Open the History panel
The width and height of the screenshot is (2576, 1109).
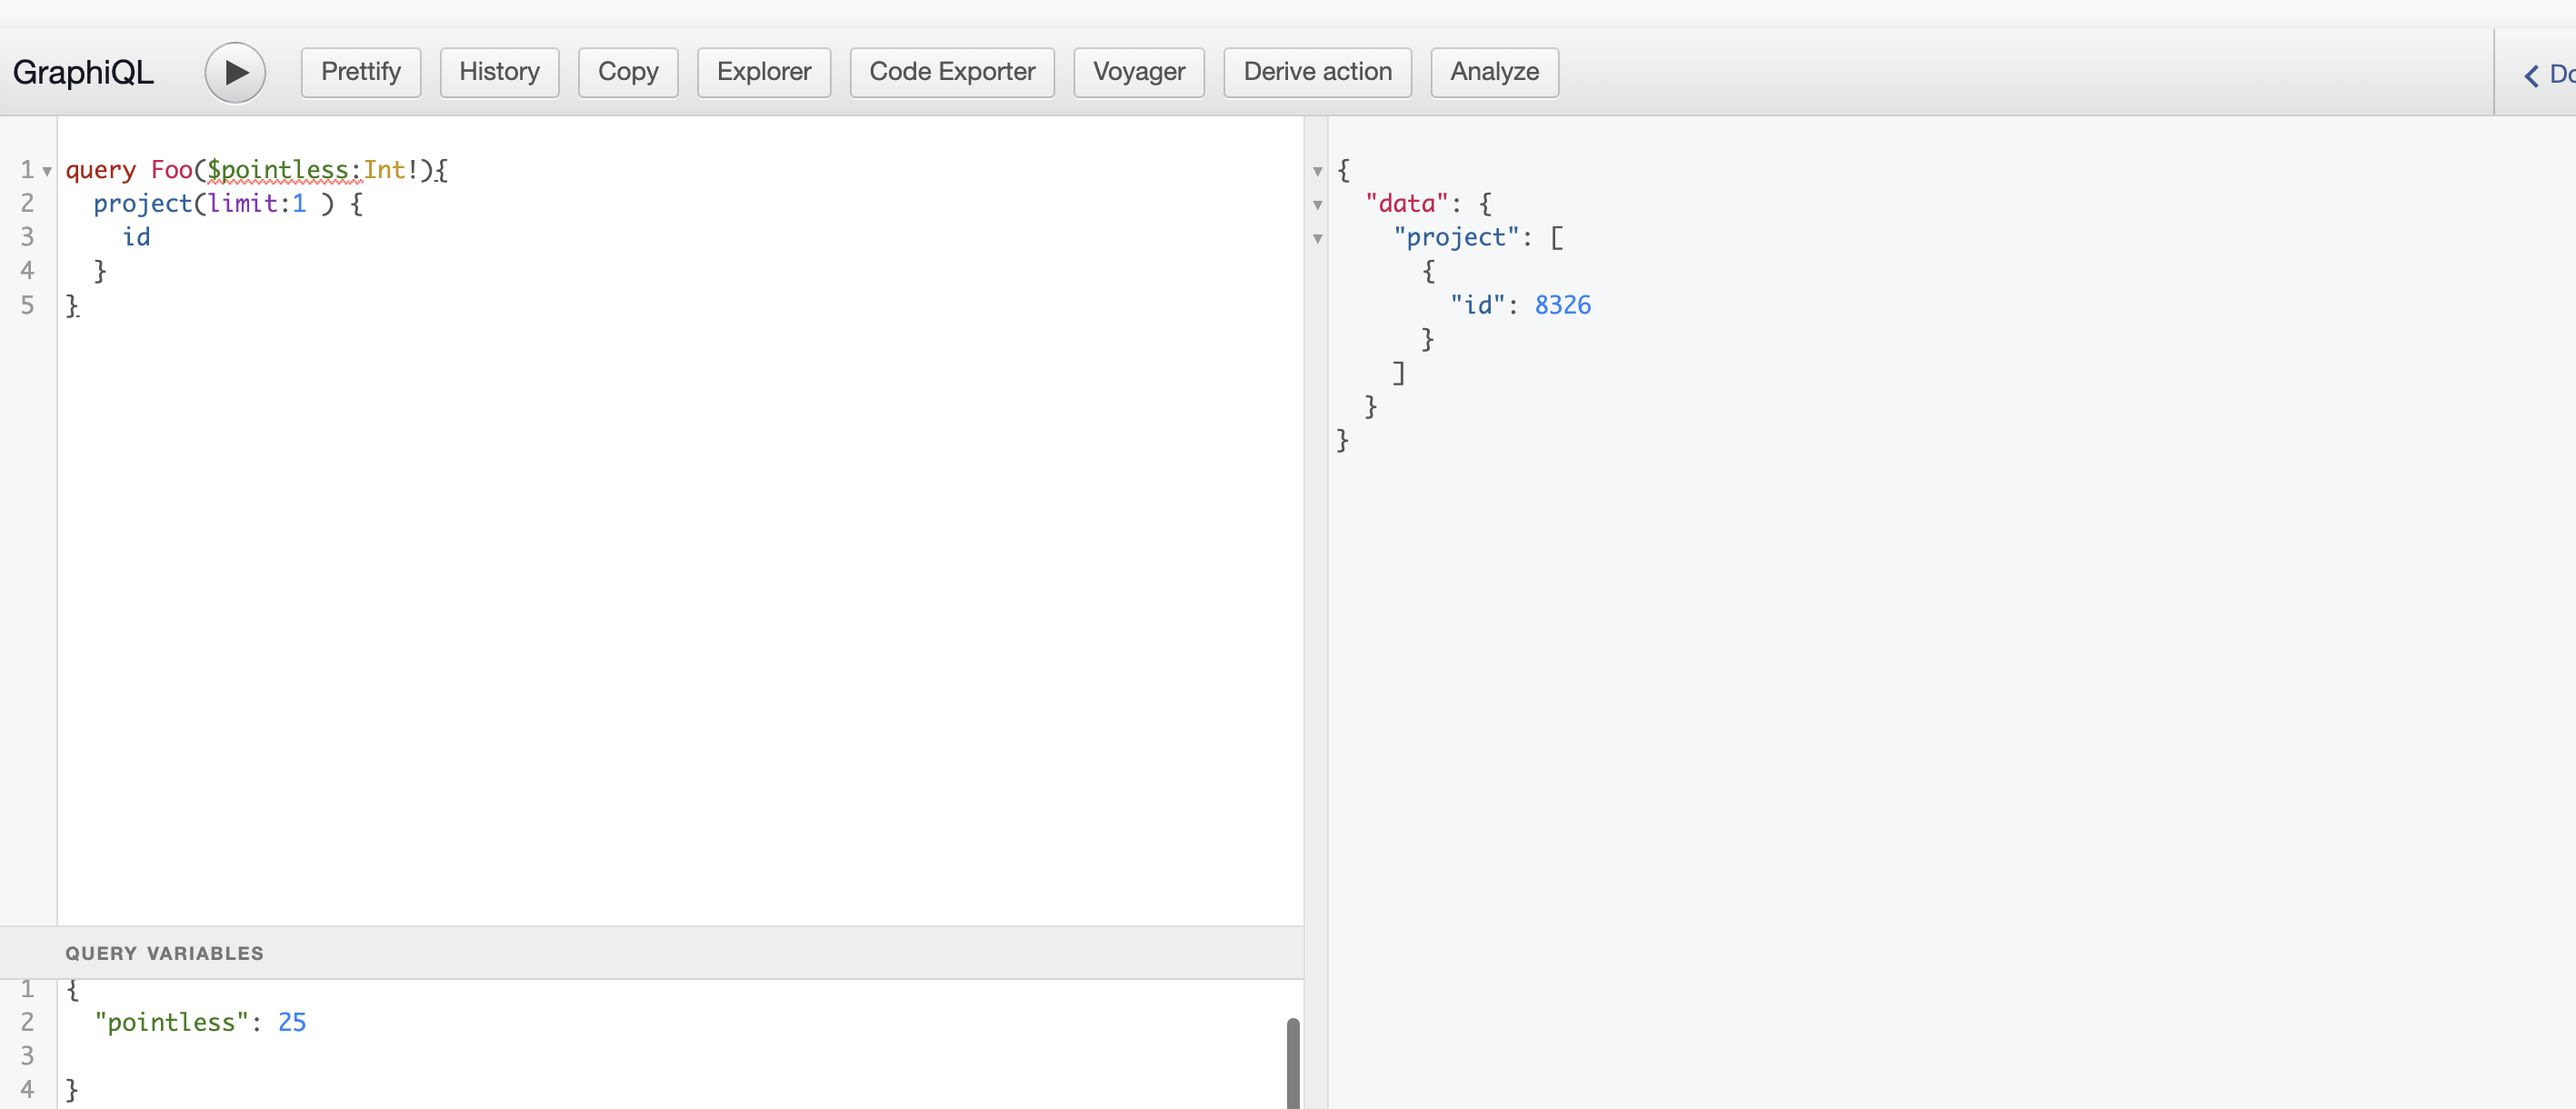499,72
